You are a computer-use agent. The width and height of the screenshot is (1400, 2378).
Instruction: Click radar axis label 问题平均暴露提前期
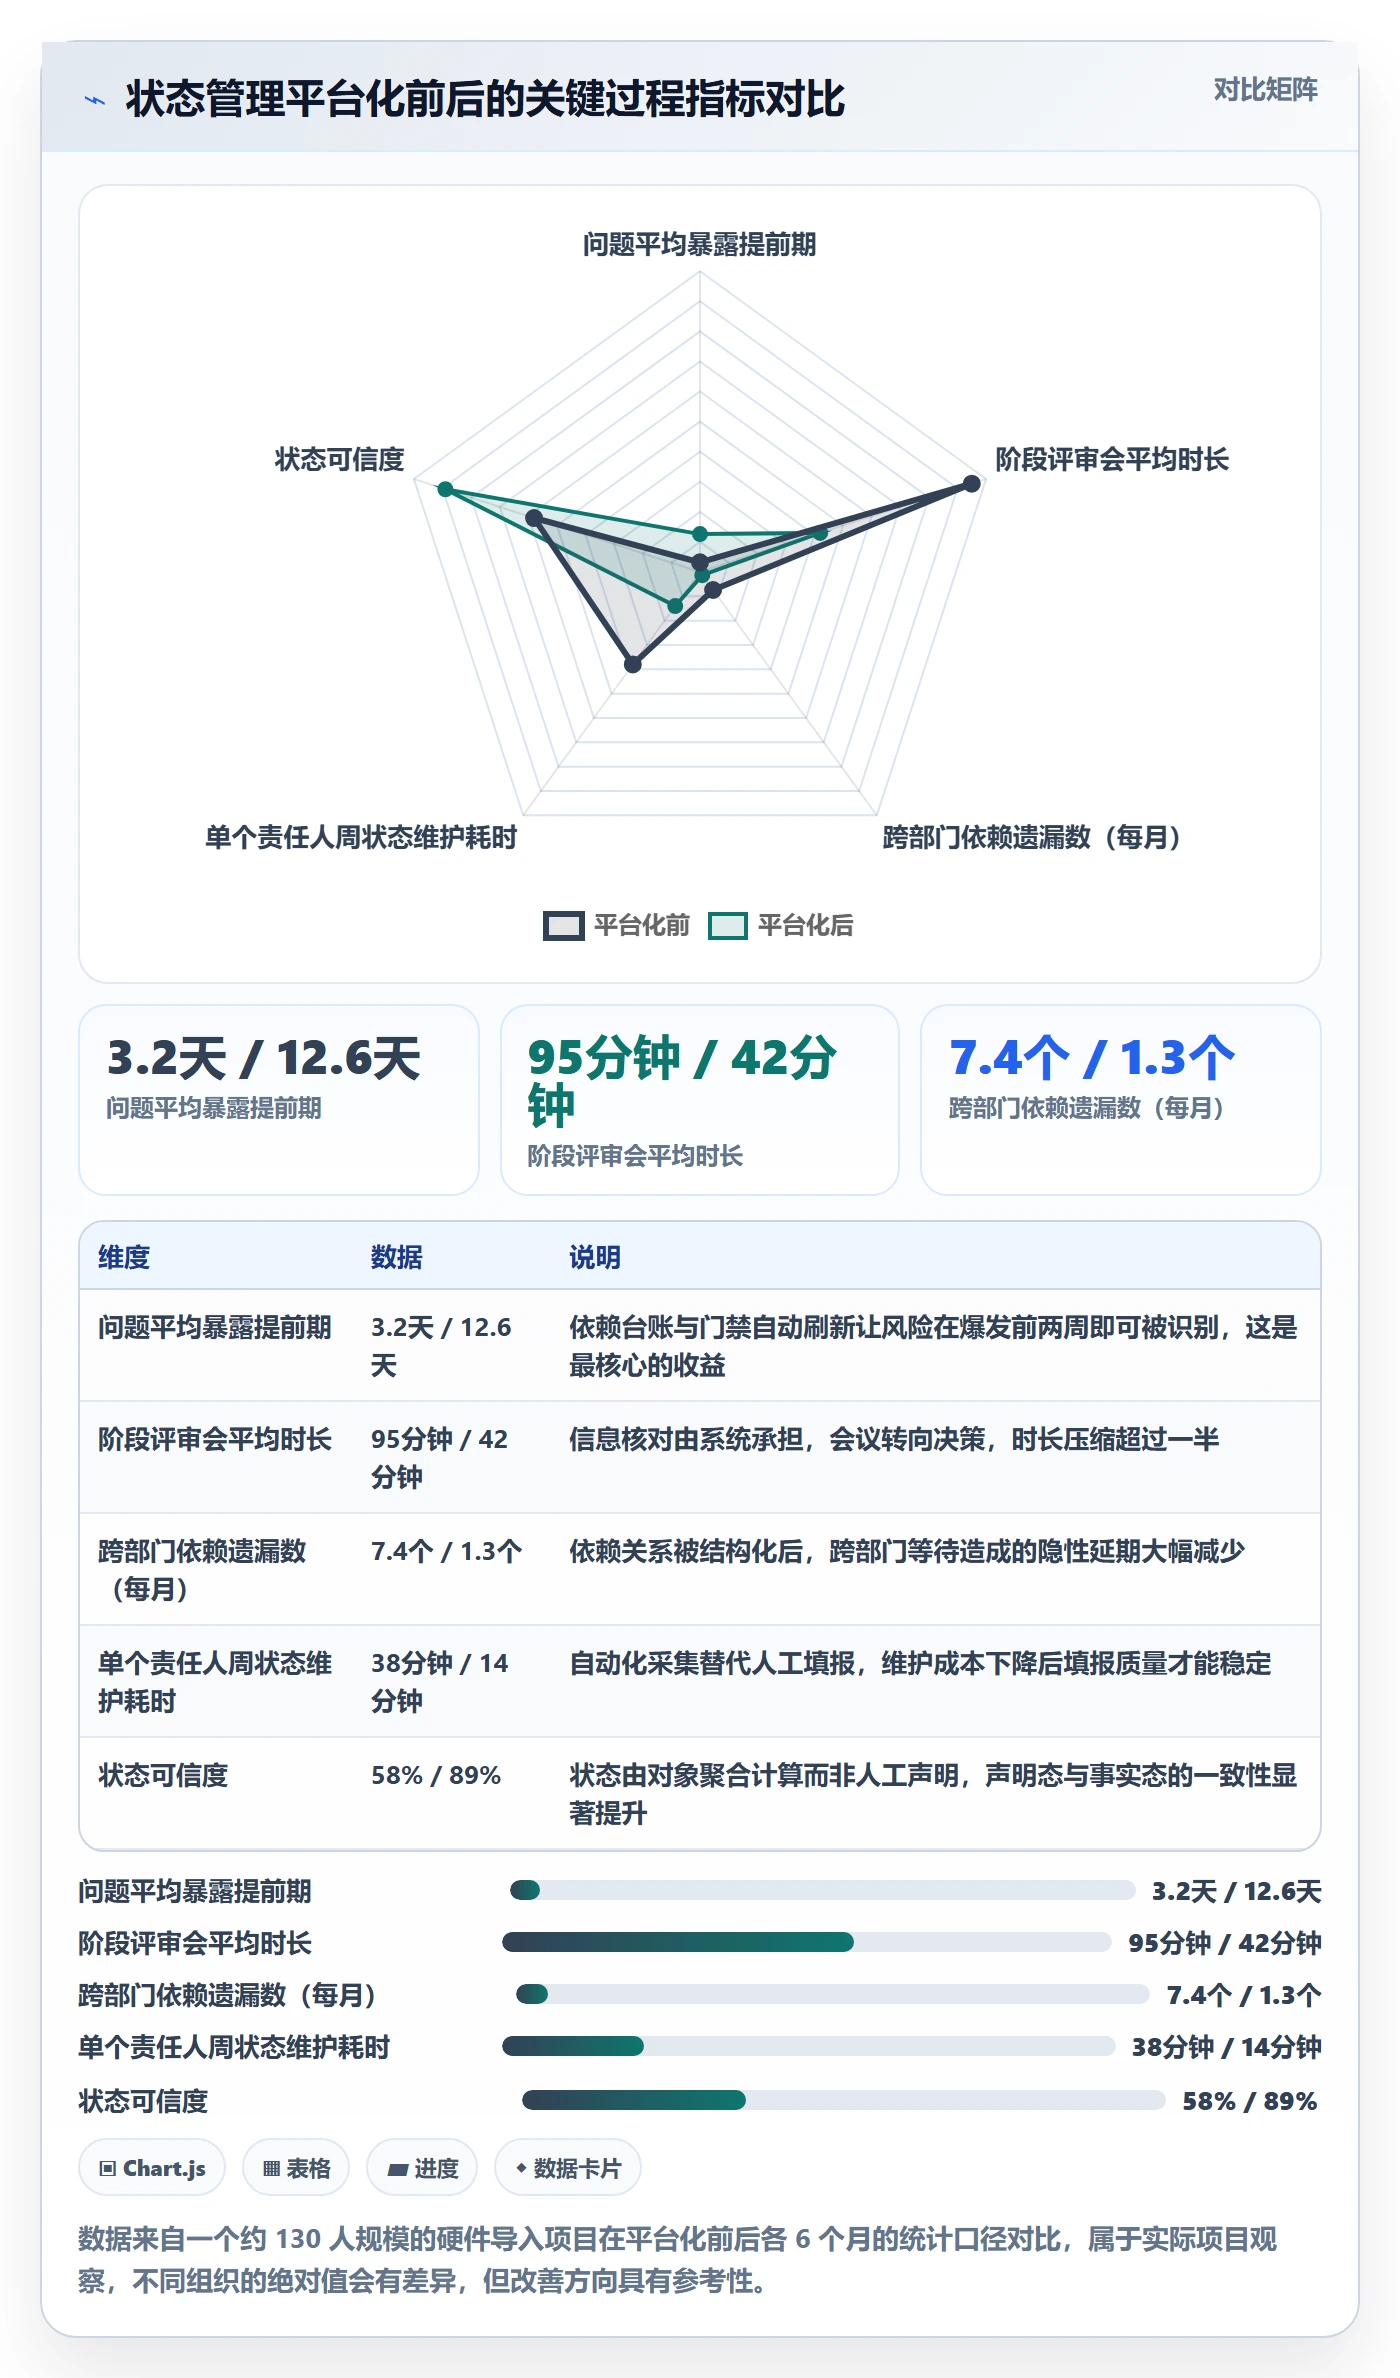coord(700,244)
